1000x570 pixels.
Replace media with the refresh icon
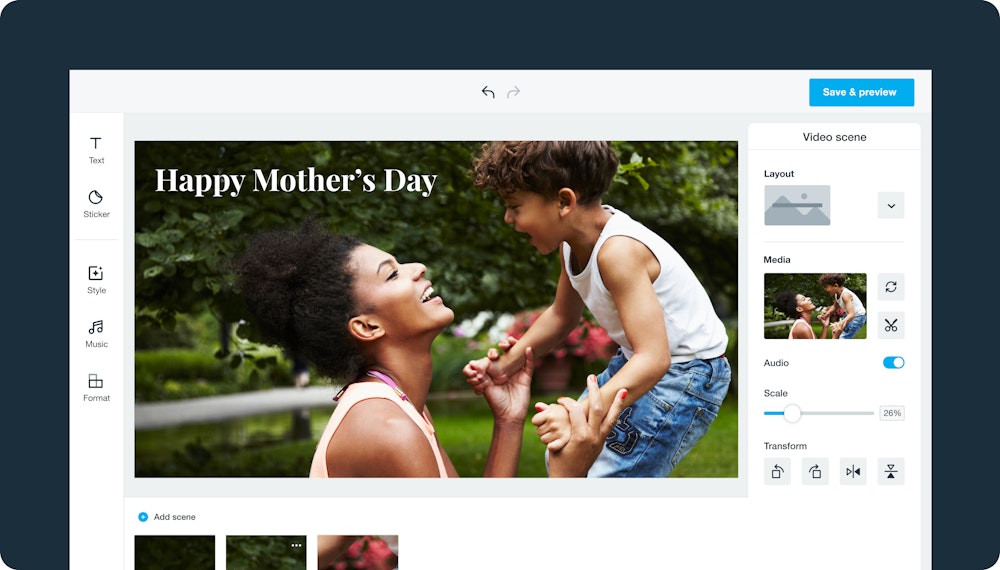point(891,287)
